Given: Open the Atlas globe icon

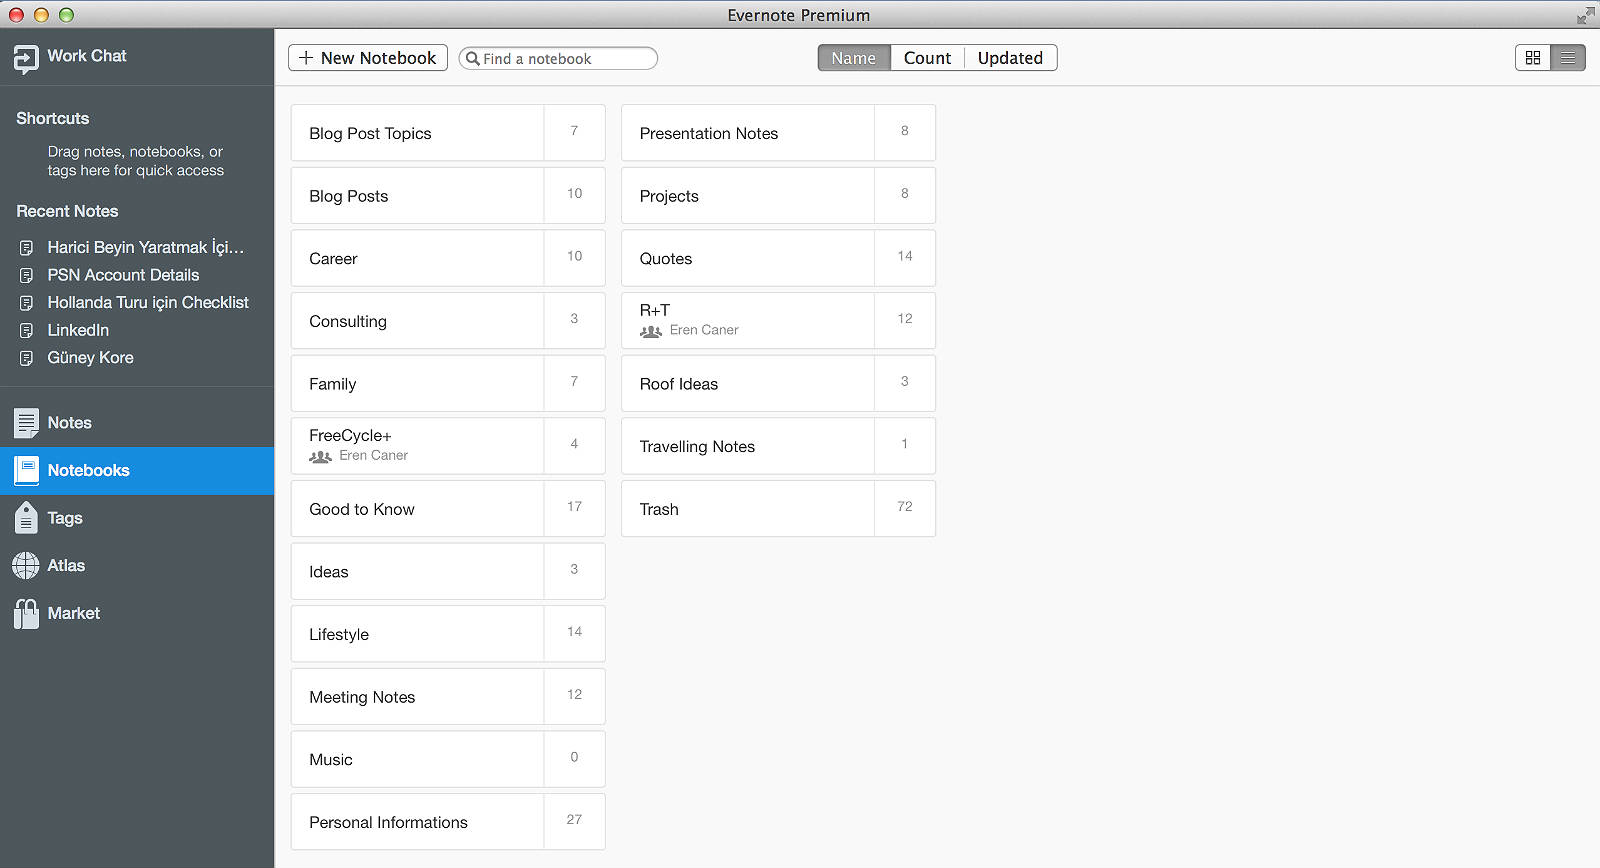Looking at the screenshot, I should 26,566.
